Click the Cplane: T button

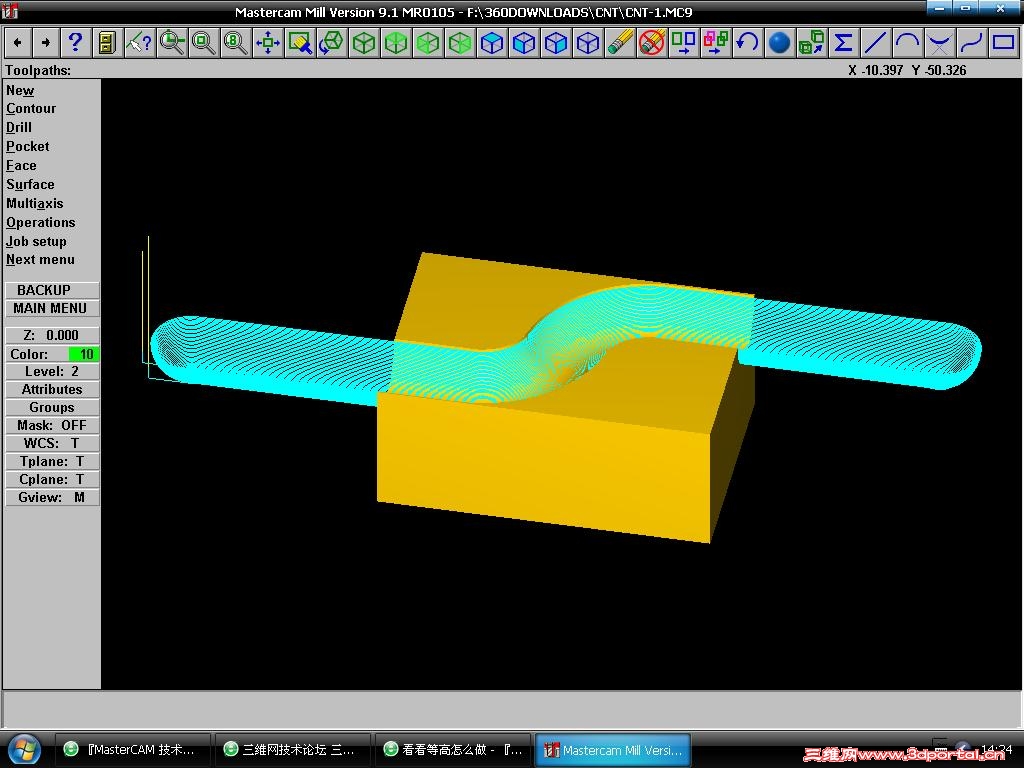[x=52, y=479]
